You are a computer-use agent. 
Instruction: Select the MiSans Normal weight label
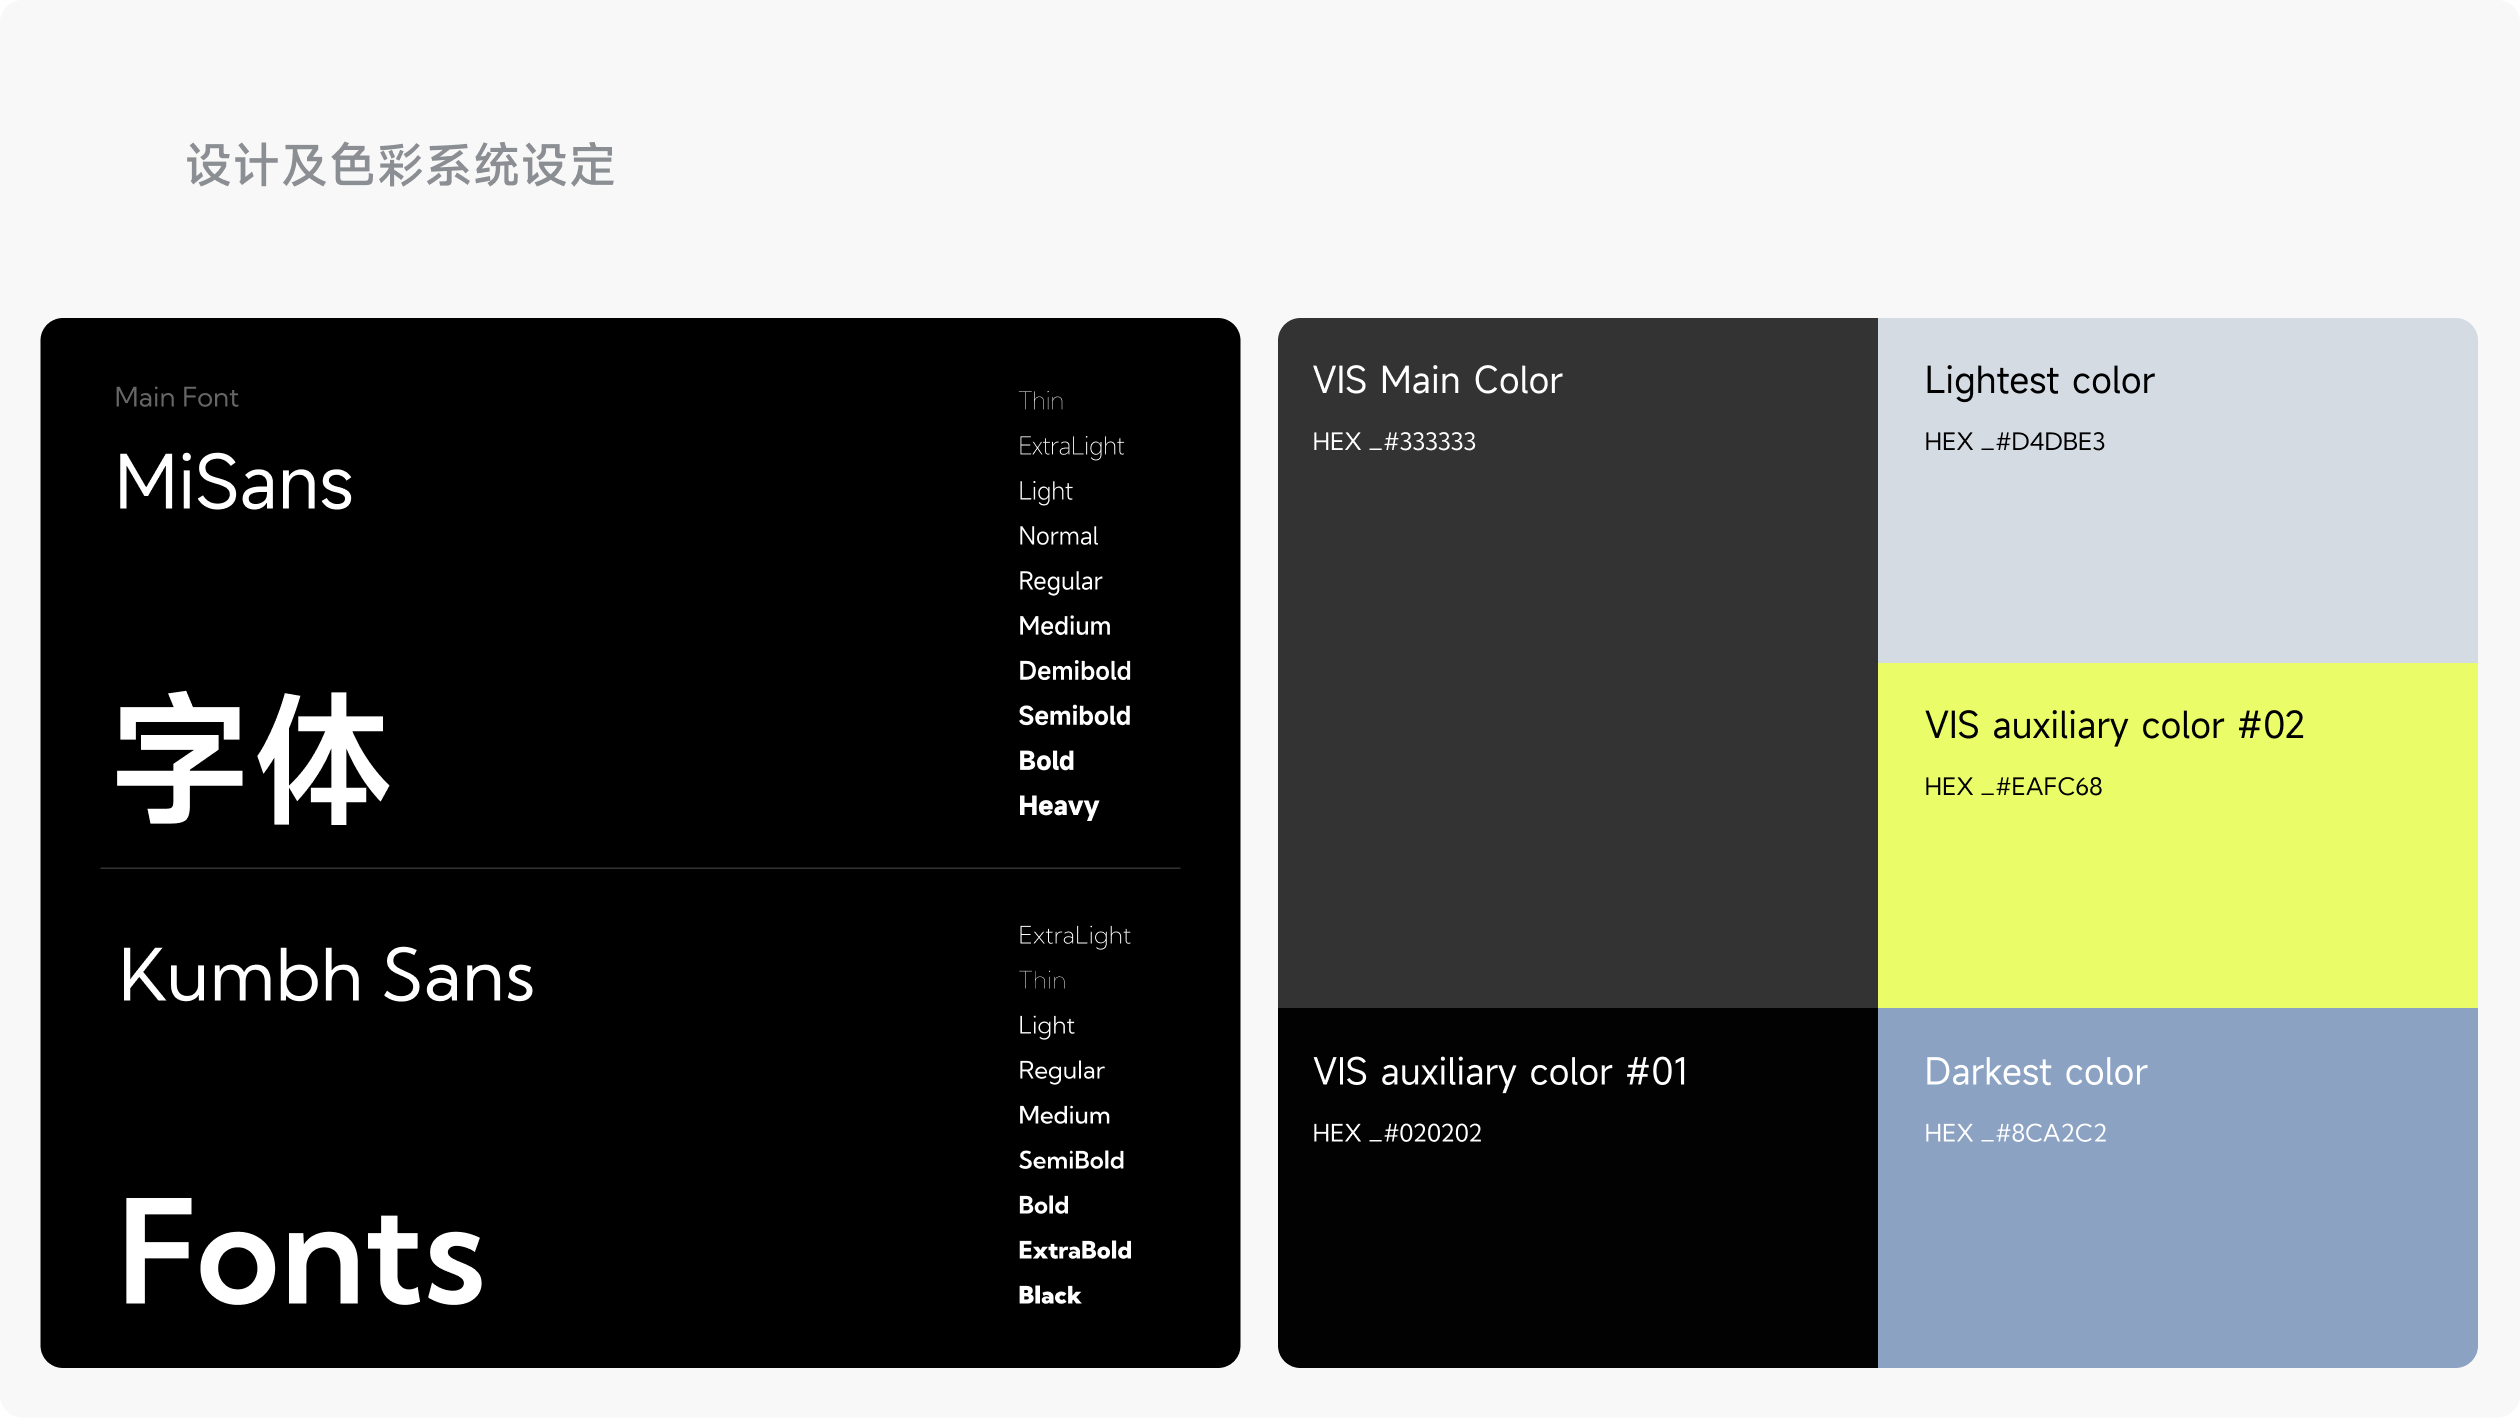coord(1058,536)
